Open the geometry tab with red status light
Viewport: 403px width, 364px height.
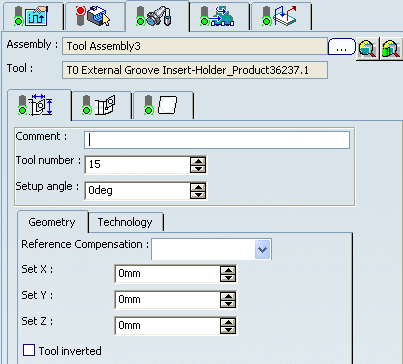[95, 16]
